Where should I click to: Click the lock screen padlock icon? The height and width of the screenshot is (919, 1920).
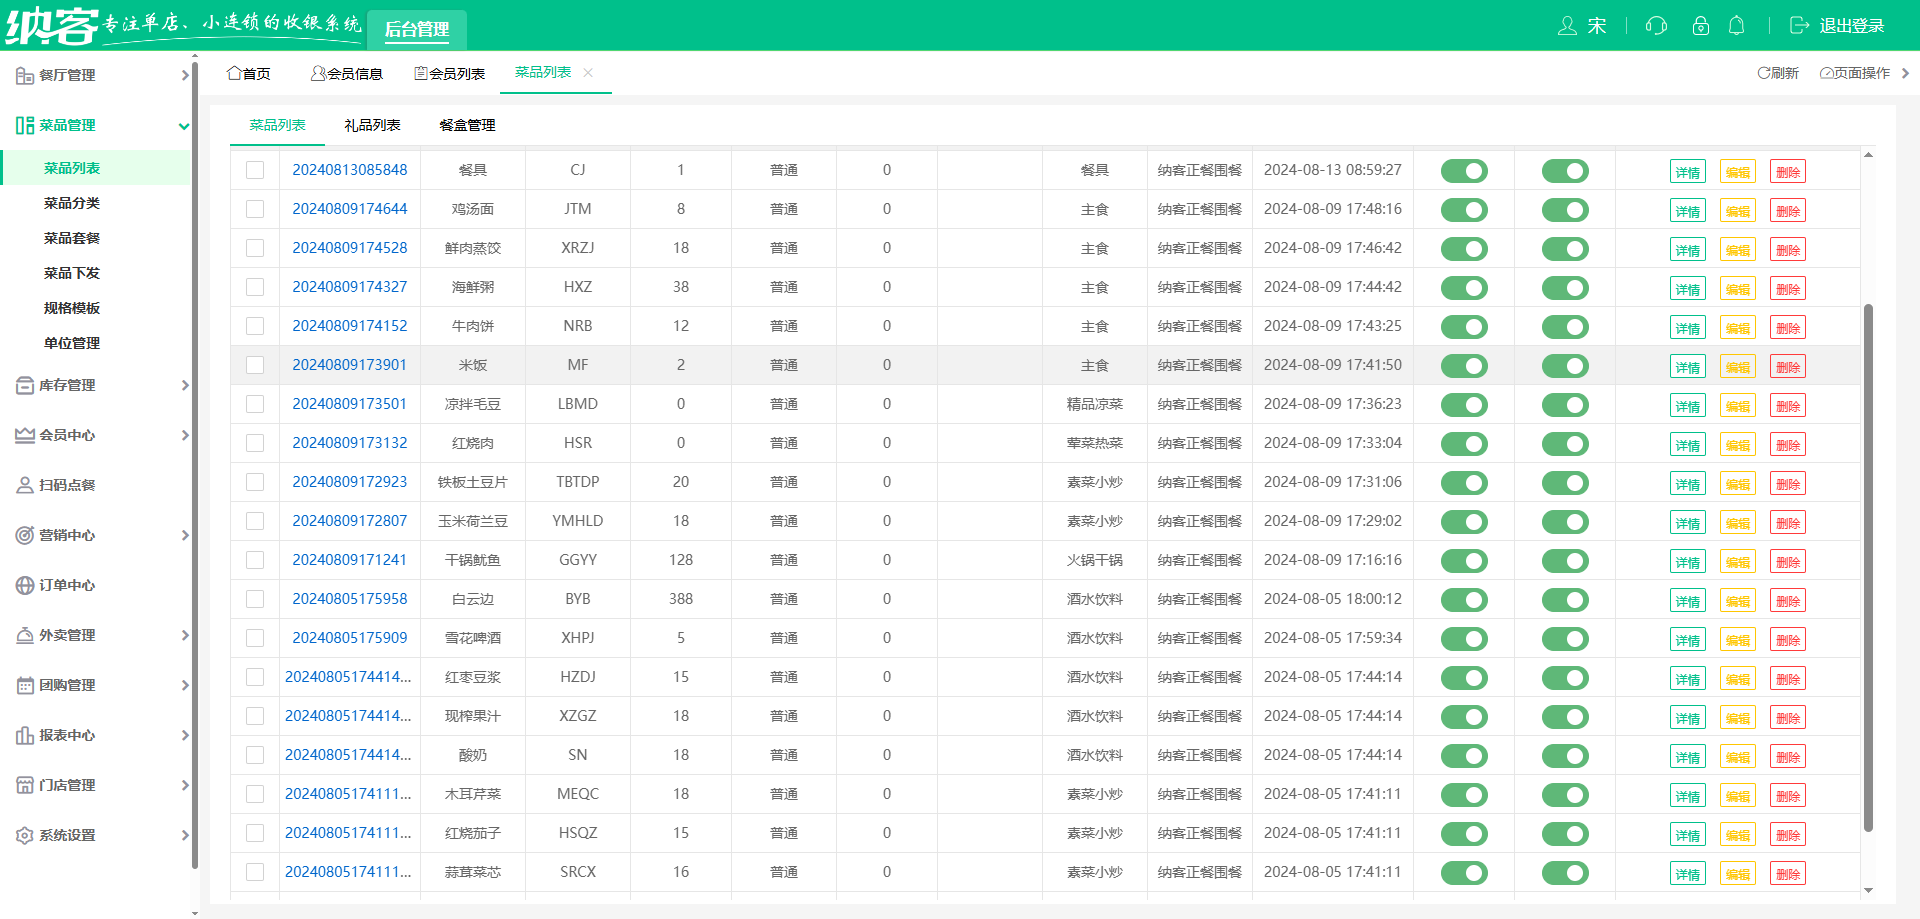1700,26
